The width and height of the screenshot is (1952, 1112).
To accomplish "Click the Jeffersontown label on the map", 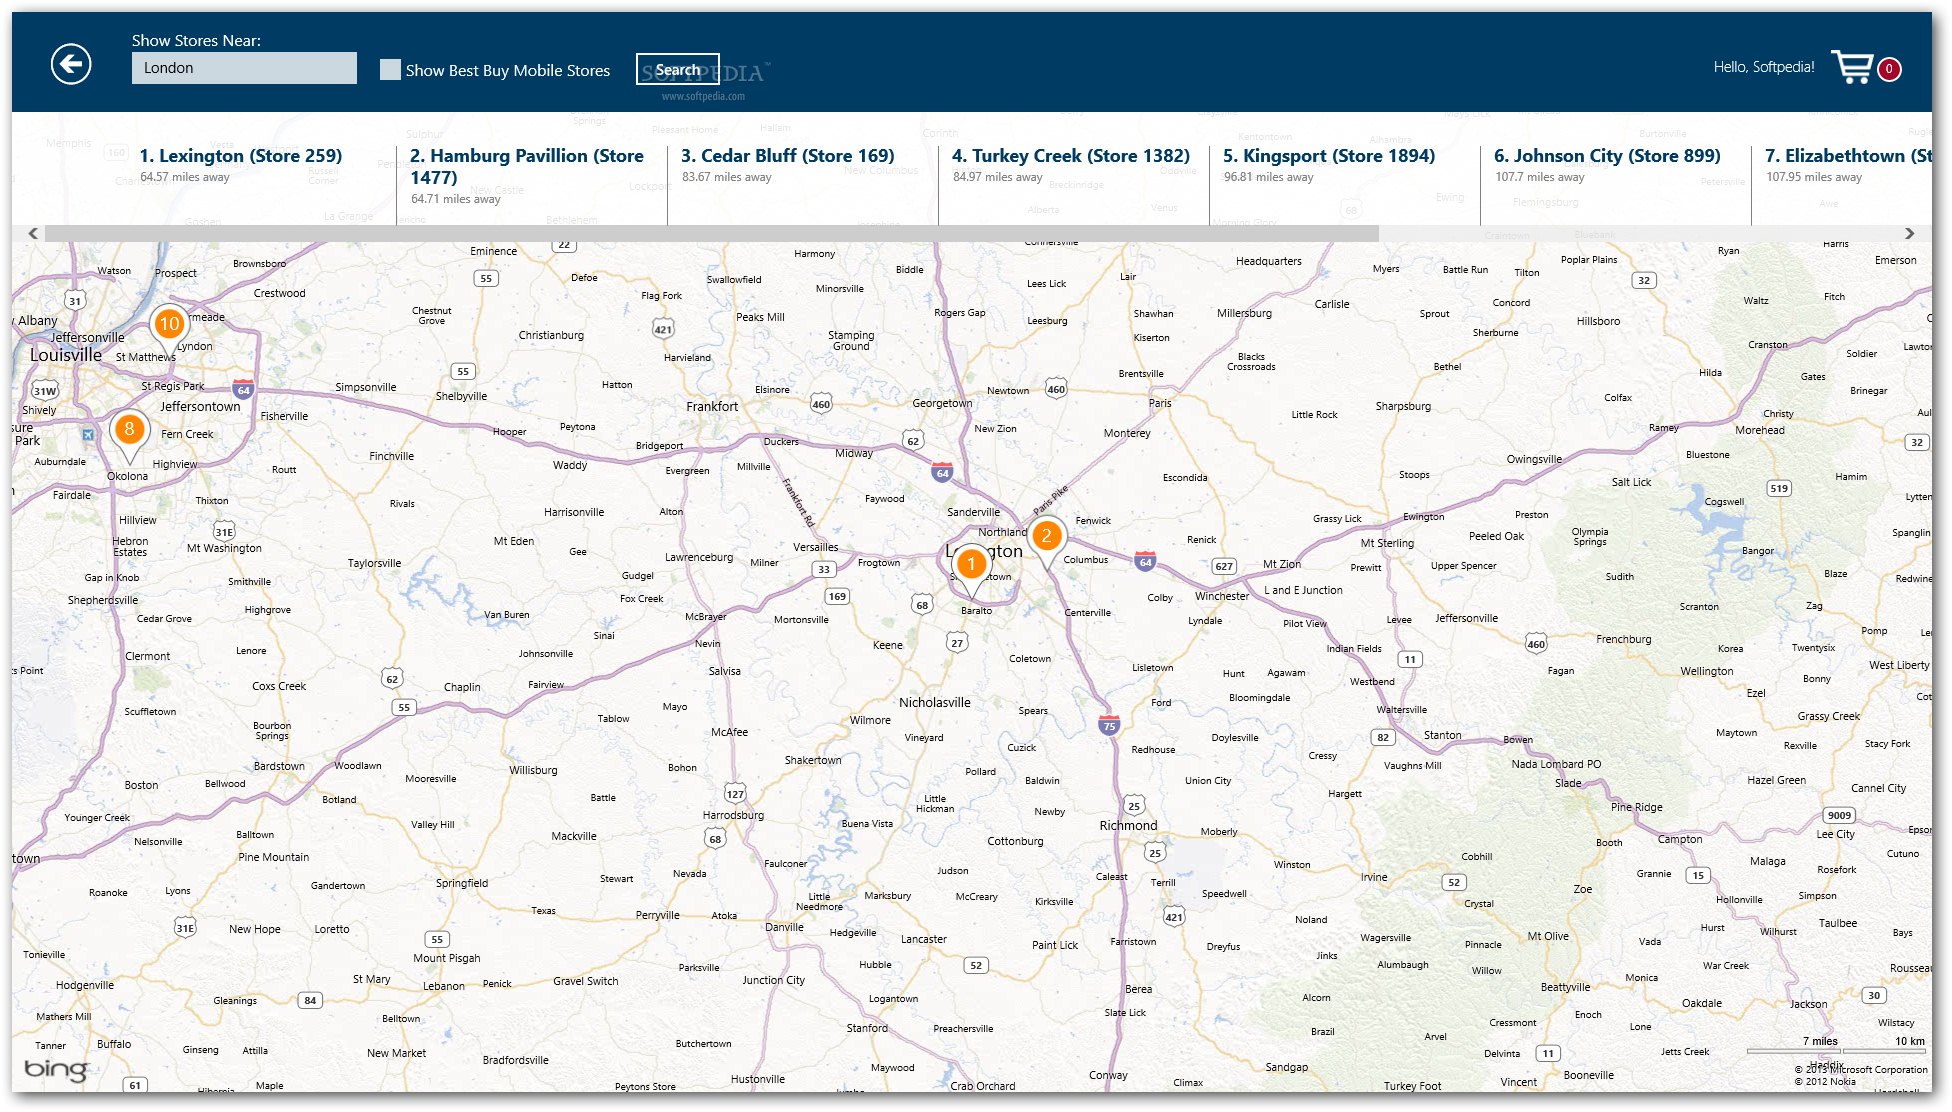I will pyautogui.click(x=200, y=406).
